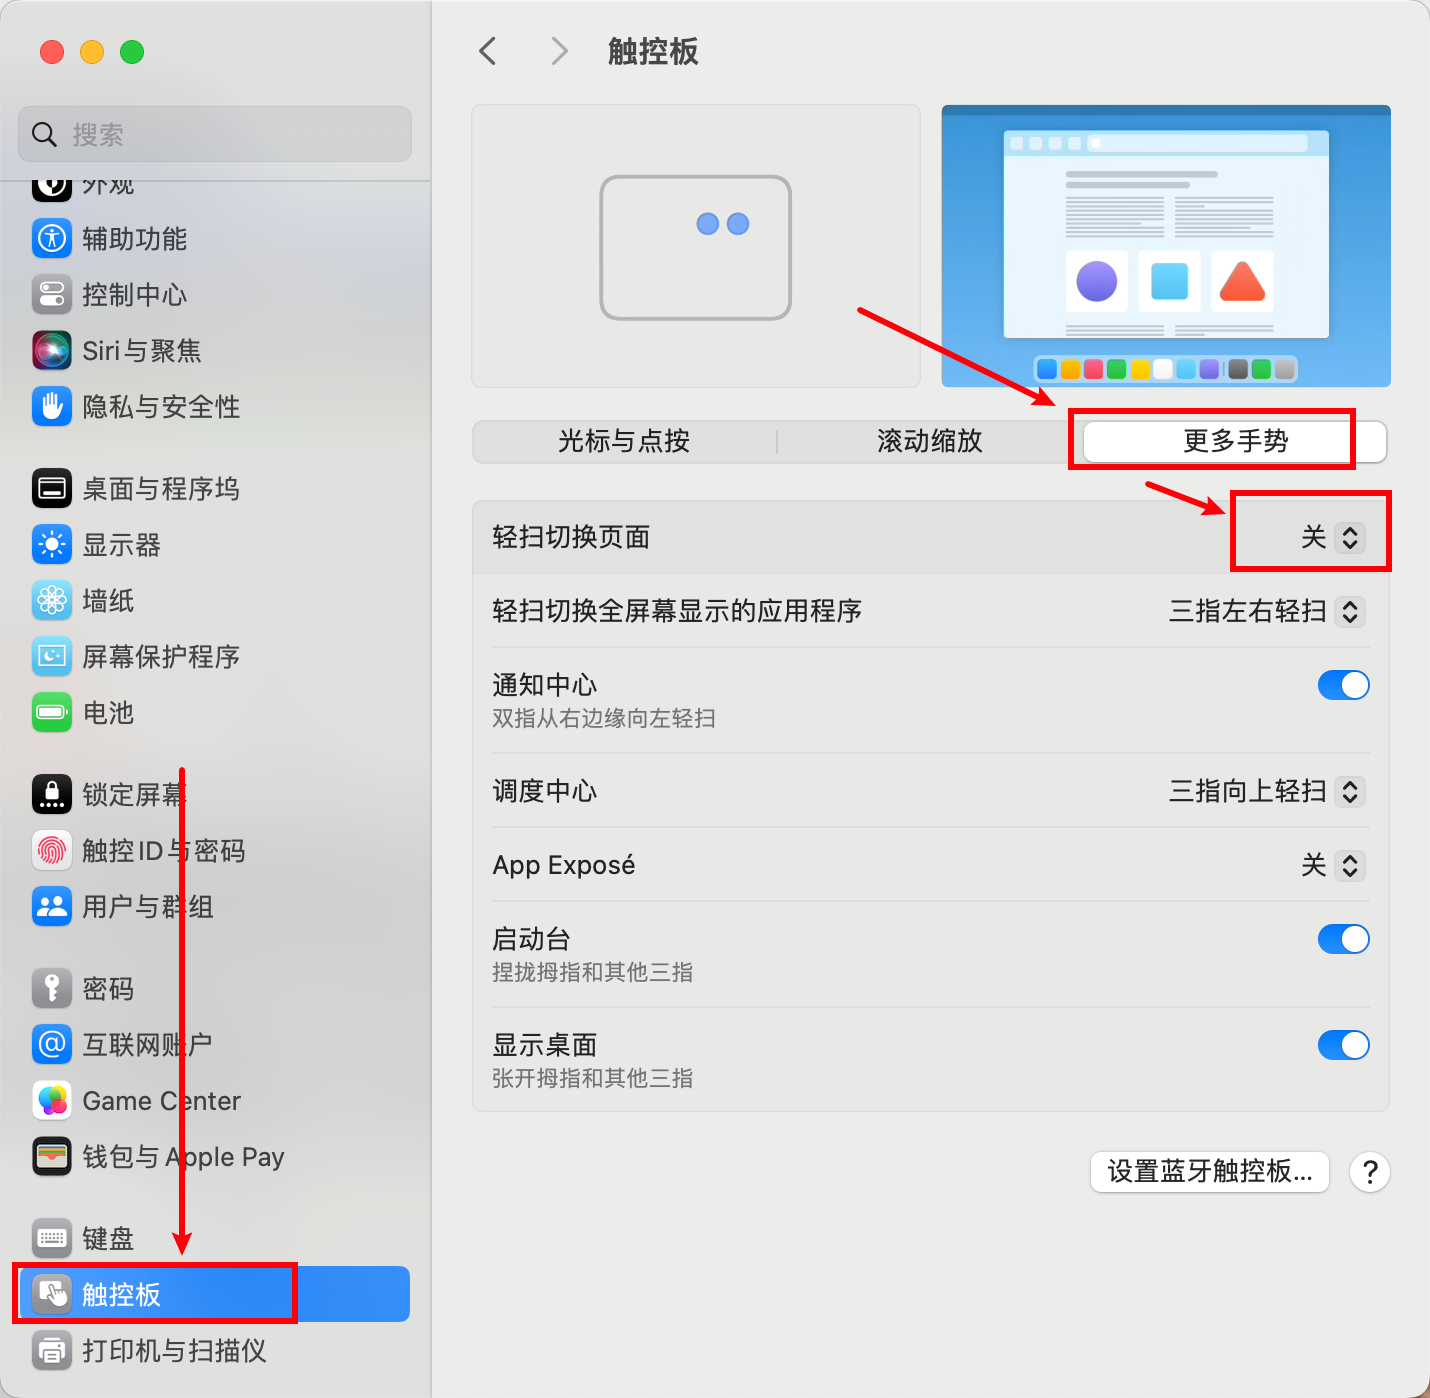Open Game Center icon in sidebar
The height and width of the screenshot is (1398, 1430).
(x=52, y=1100)
